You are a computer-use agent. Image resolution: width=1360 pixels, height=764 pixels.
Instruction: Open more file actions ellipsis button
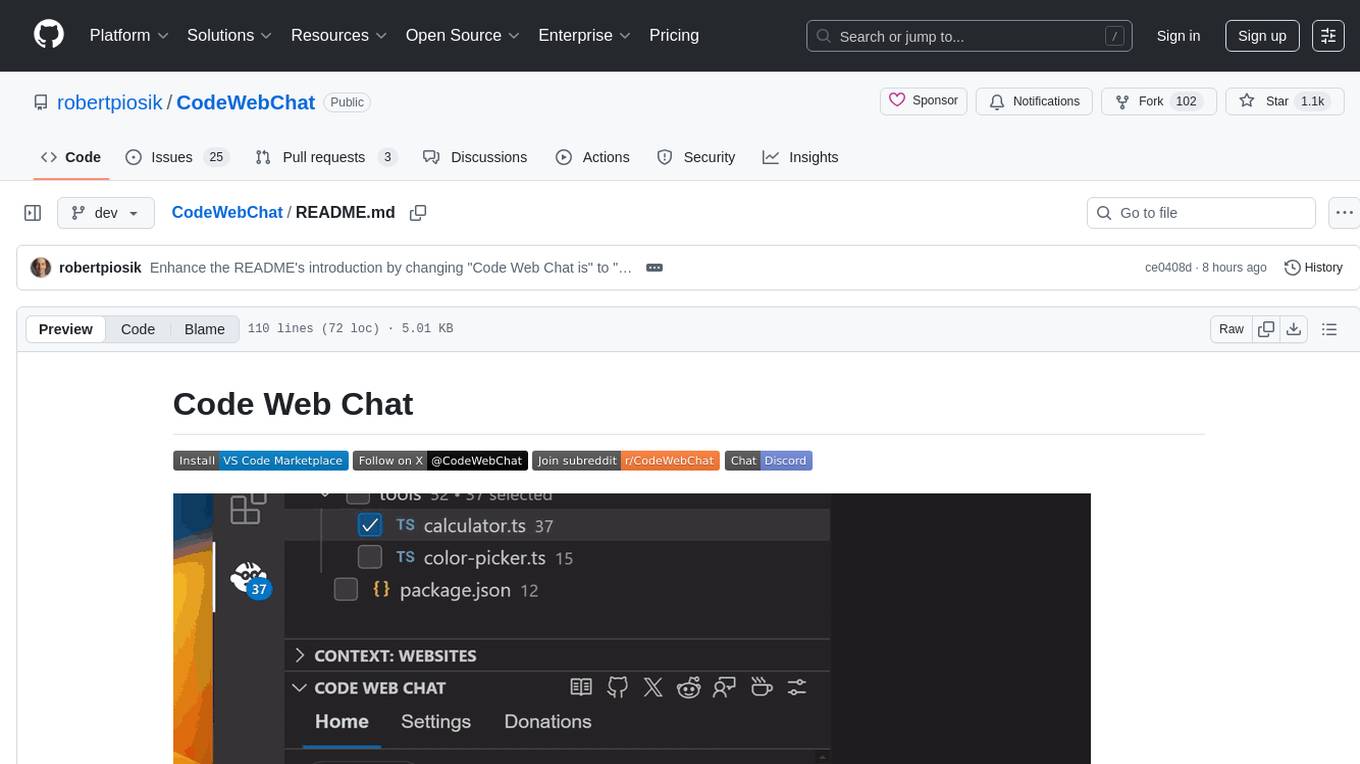point(1344,213)
